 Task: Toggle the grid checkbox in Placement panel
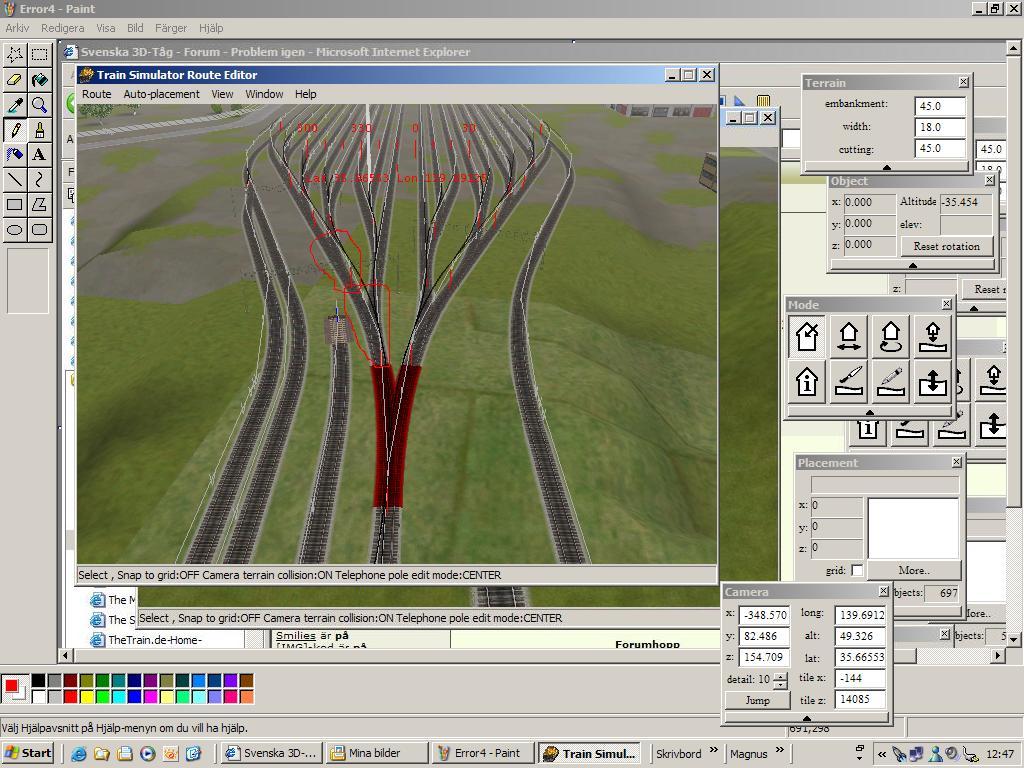(x=857, y=571)
